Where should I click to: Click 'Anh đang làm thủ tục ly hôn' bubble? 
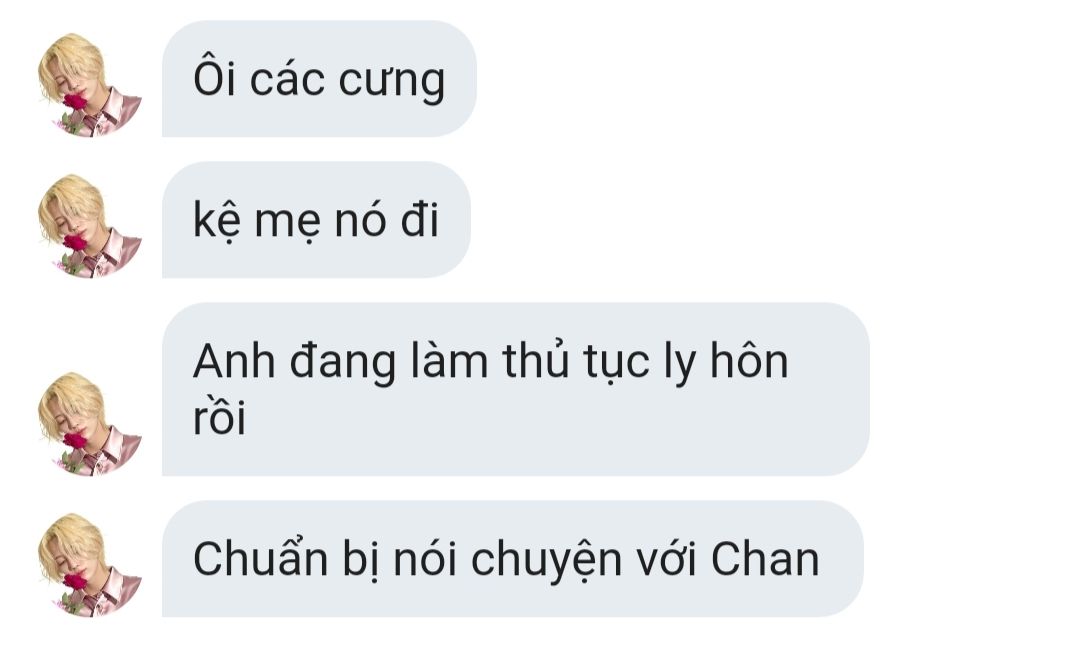point(515,389)
